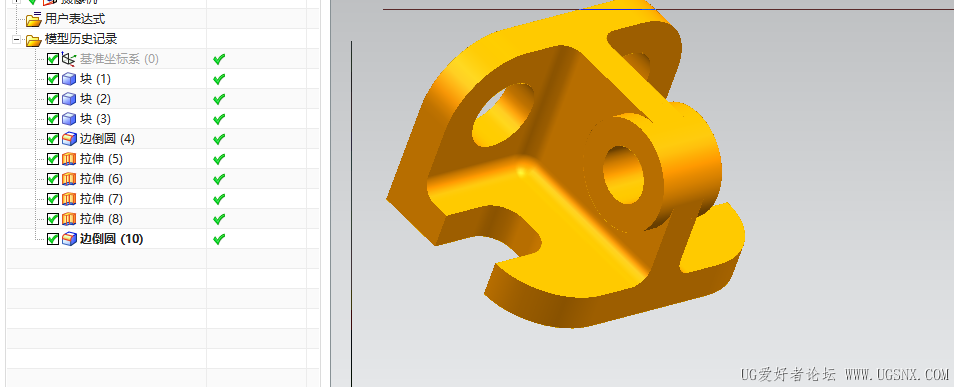Click the datum coordinate system icon 基准坐标系
The image size is (954, 387).
(69, 59)
